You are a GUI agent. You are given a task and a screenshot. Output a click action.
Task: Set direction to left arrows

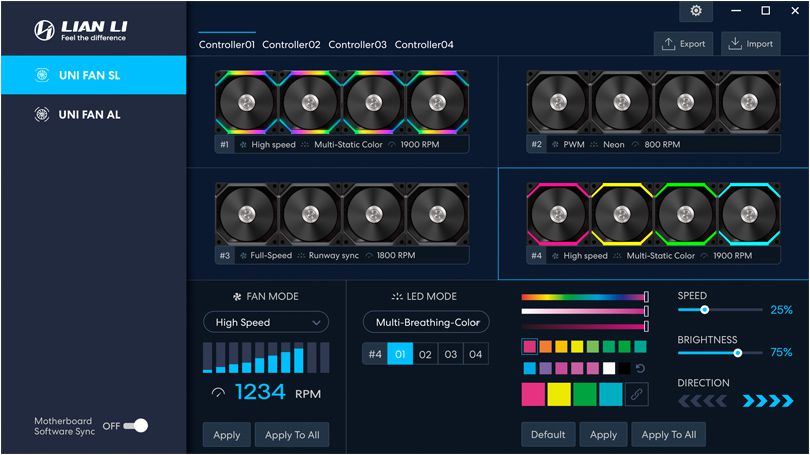click(703, 401)
